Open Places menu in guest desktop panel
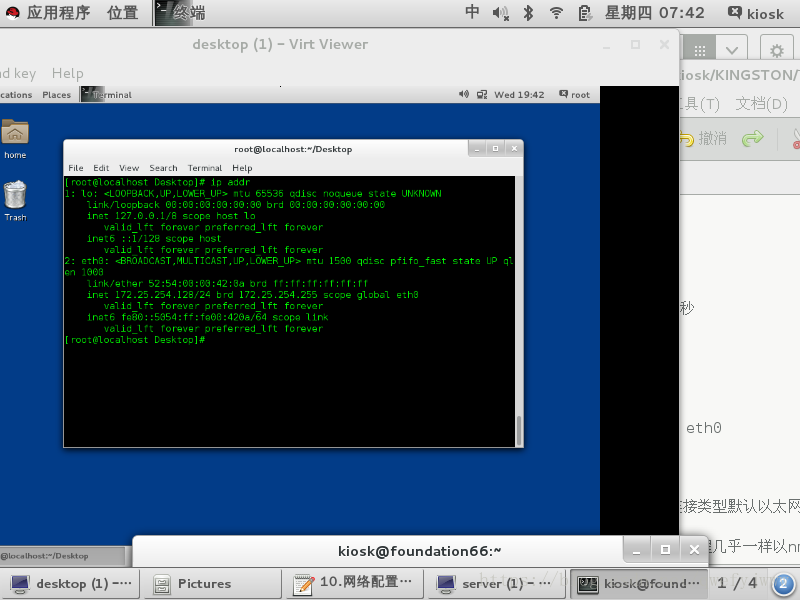 57,95
